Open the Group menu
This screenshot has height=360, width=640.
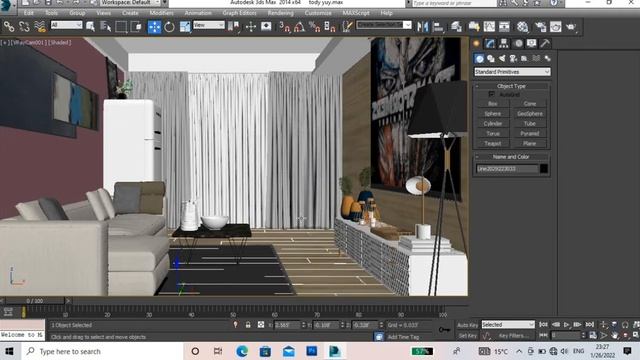tap(77, 13)
